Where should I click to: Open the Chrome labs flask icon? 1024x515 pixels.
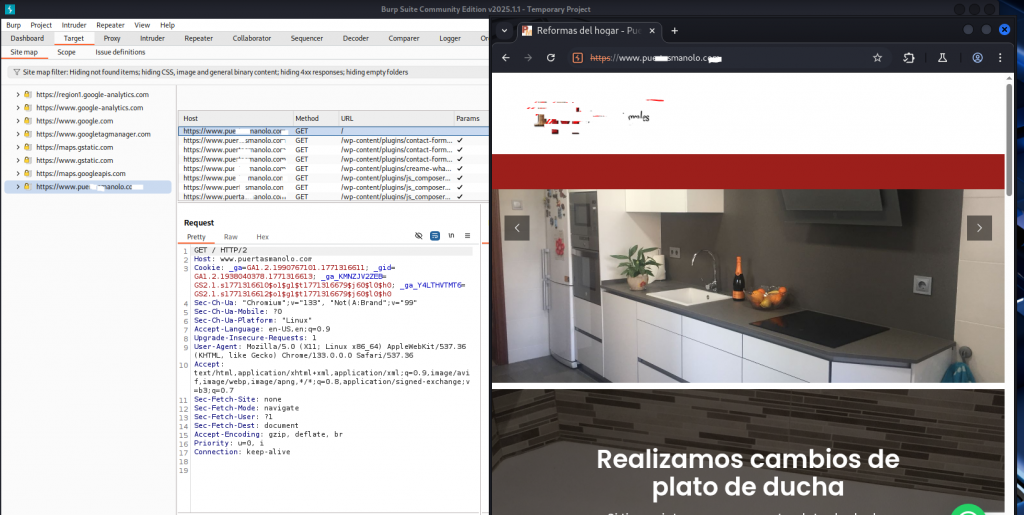click(942, 58)
